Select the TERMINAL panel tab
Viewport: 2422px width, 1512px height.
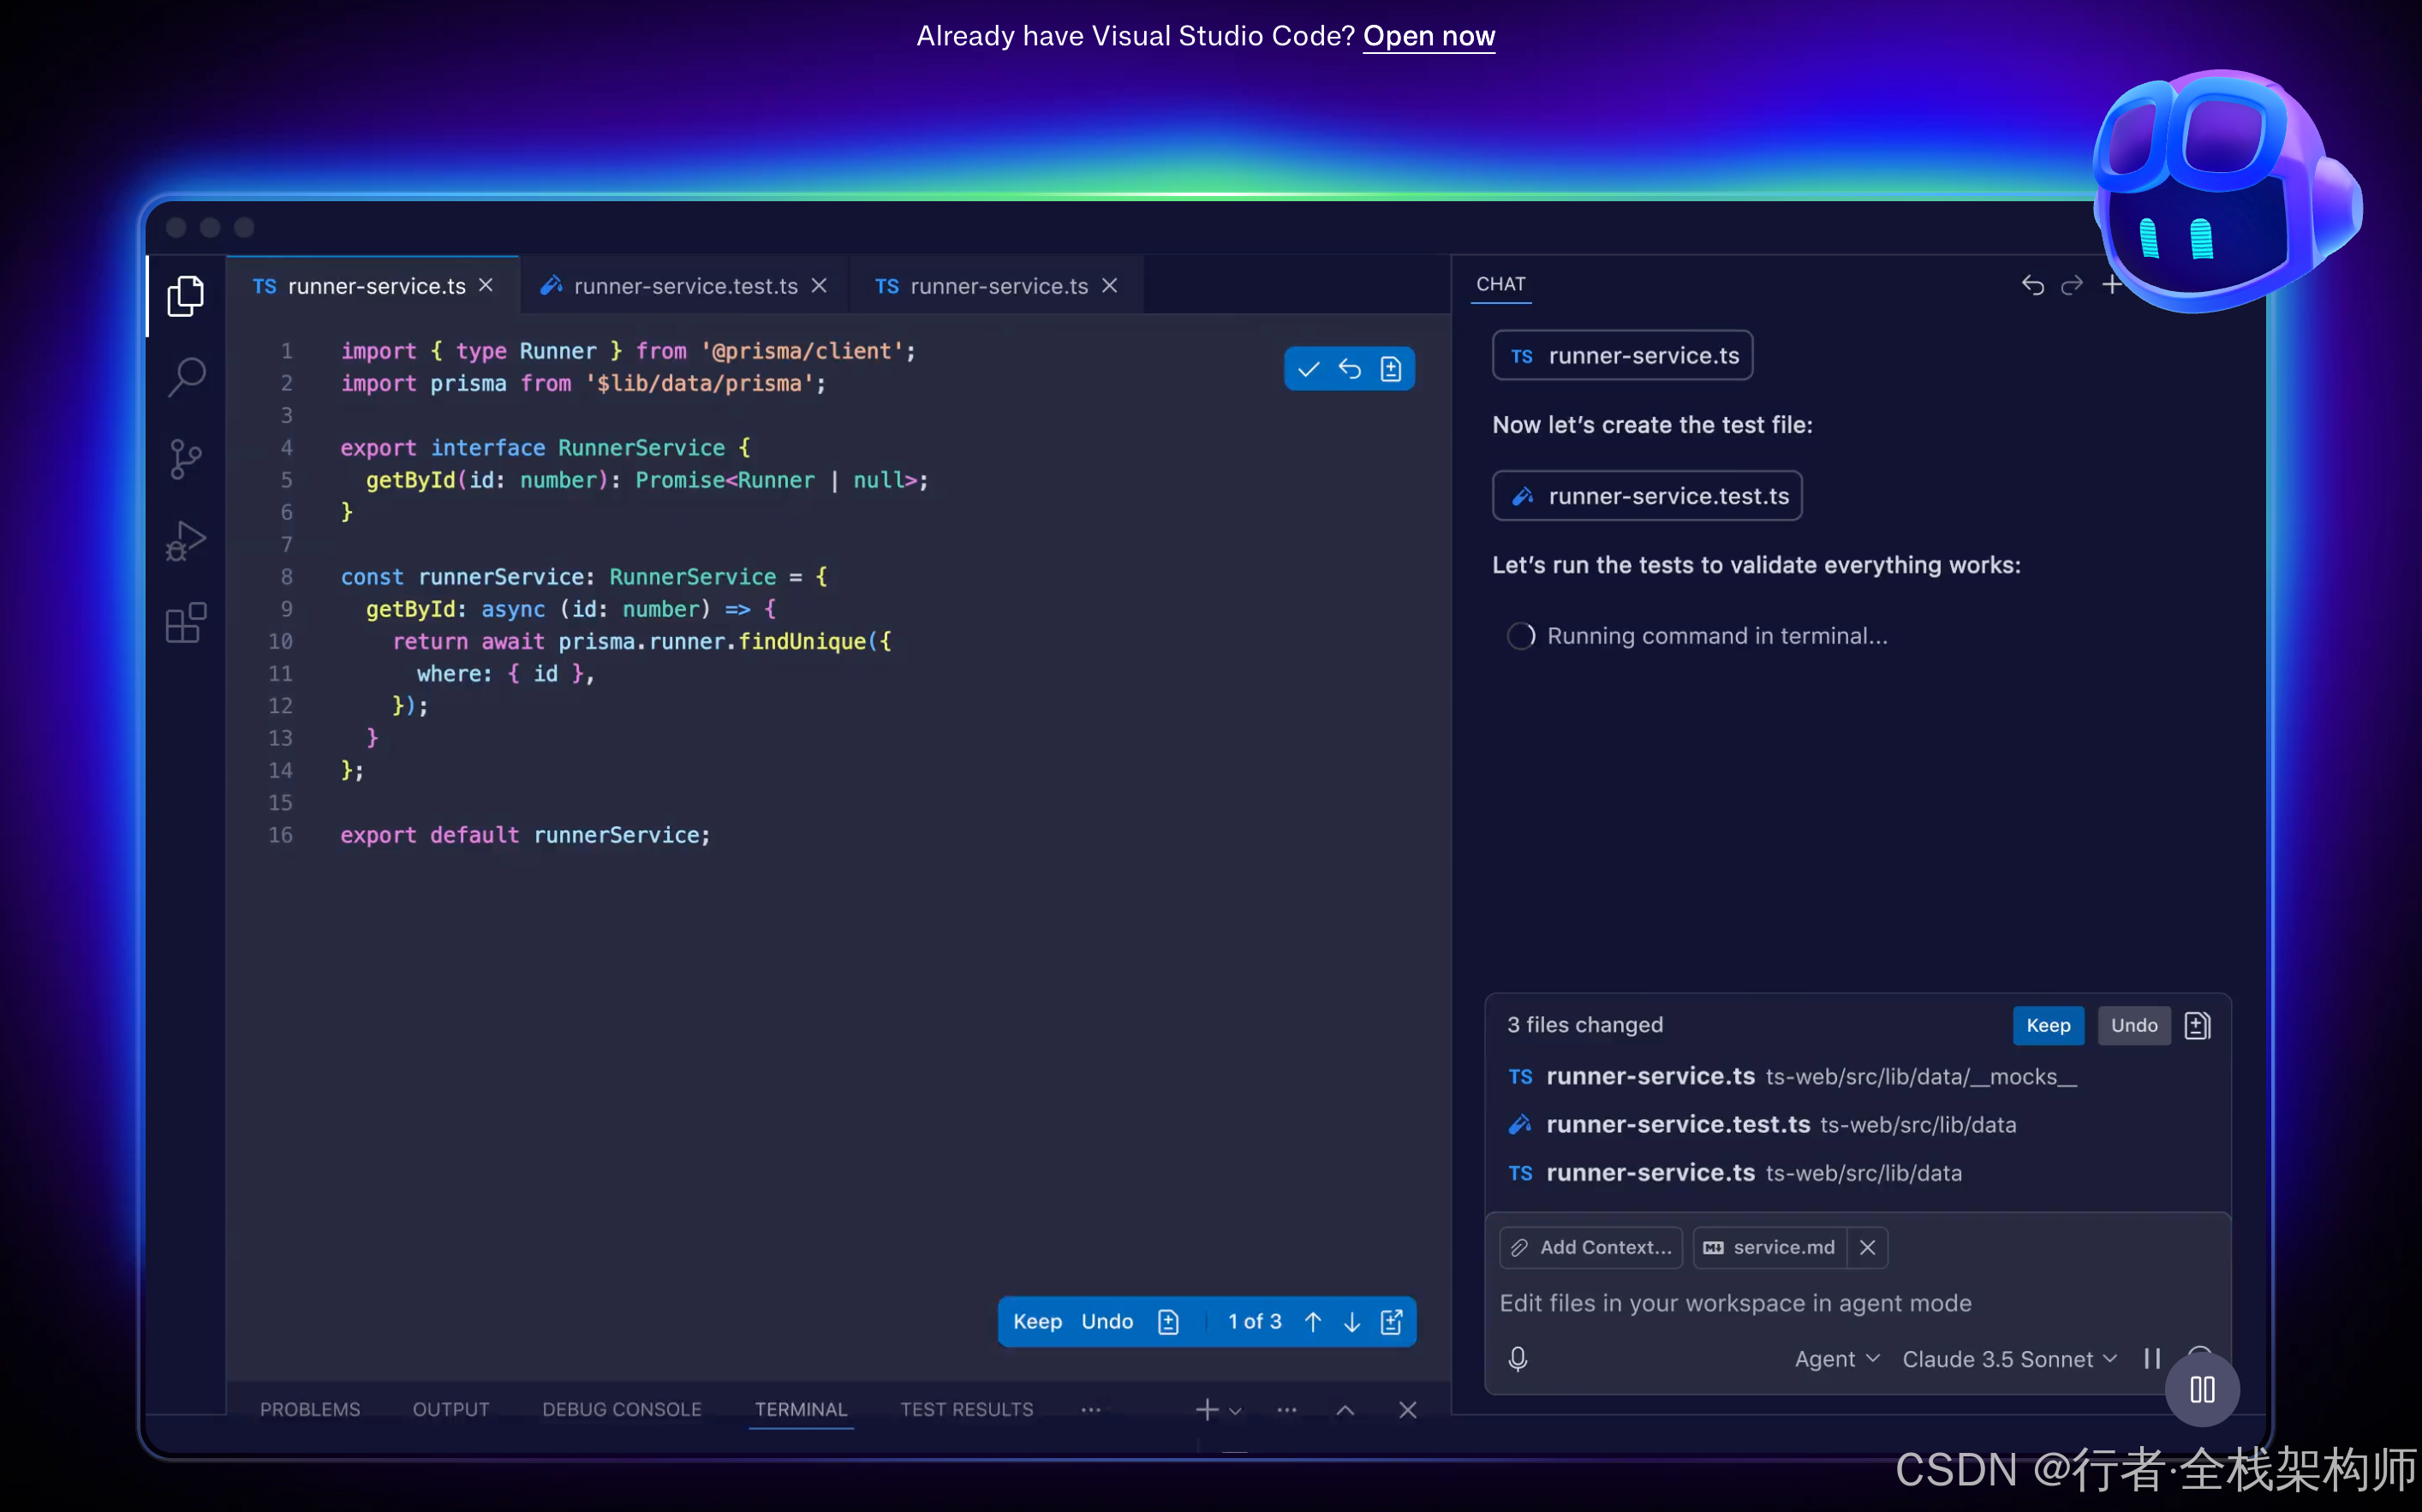coord(801,1409)
